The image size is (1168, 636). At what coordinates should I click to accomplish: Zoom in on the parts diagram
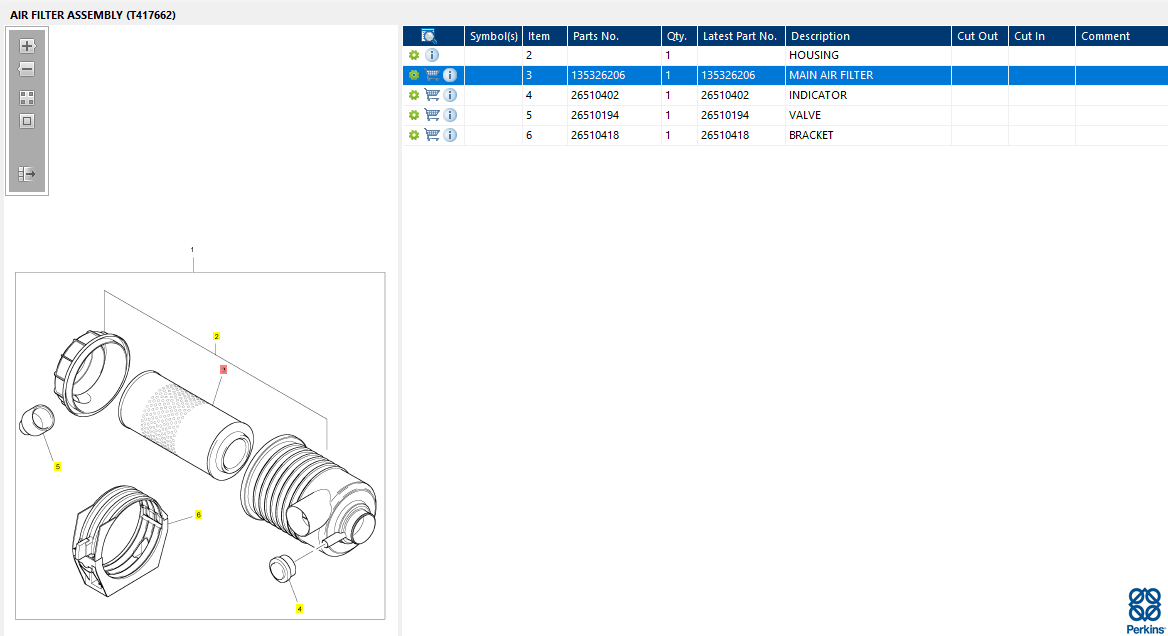(x=27, y=46)
